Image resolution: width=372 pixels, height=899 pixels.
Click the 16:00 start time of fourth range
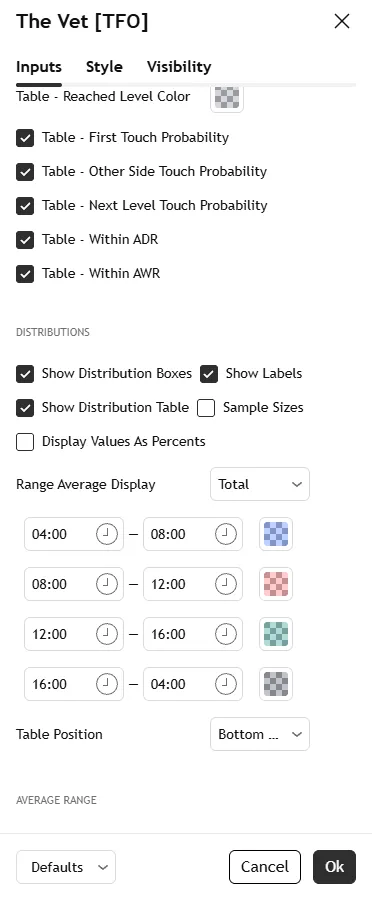tap(74, 684)
